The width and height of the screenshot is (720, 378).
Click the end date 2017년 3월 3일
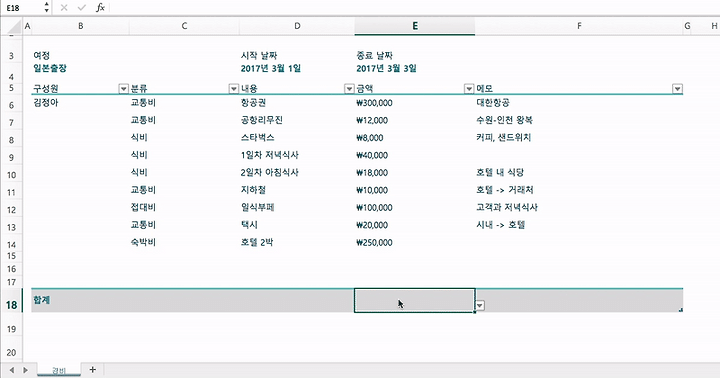pos(387,68)
